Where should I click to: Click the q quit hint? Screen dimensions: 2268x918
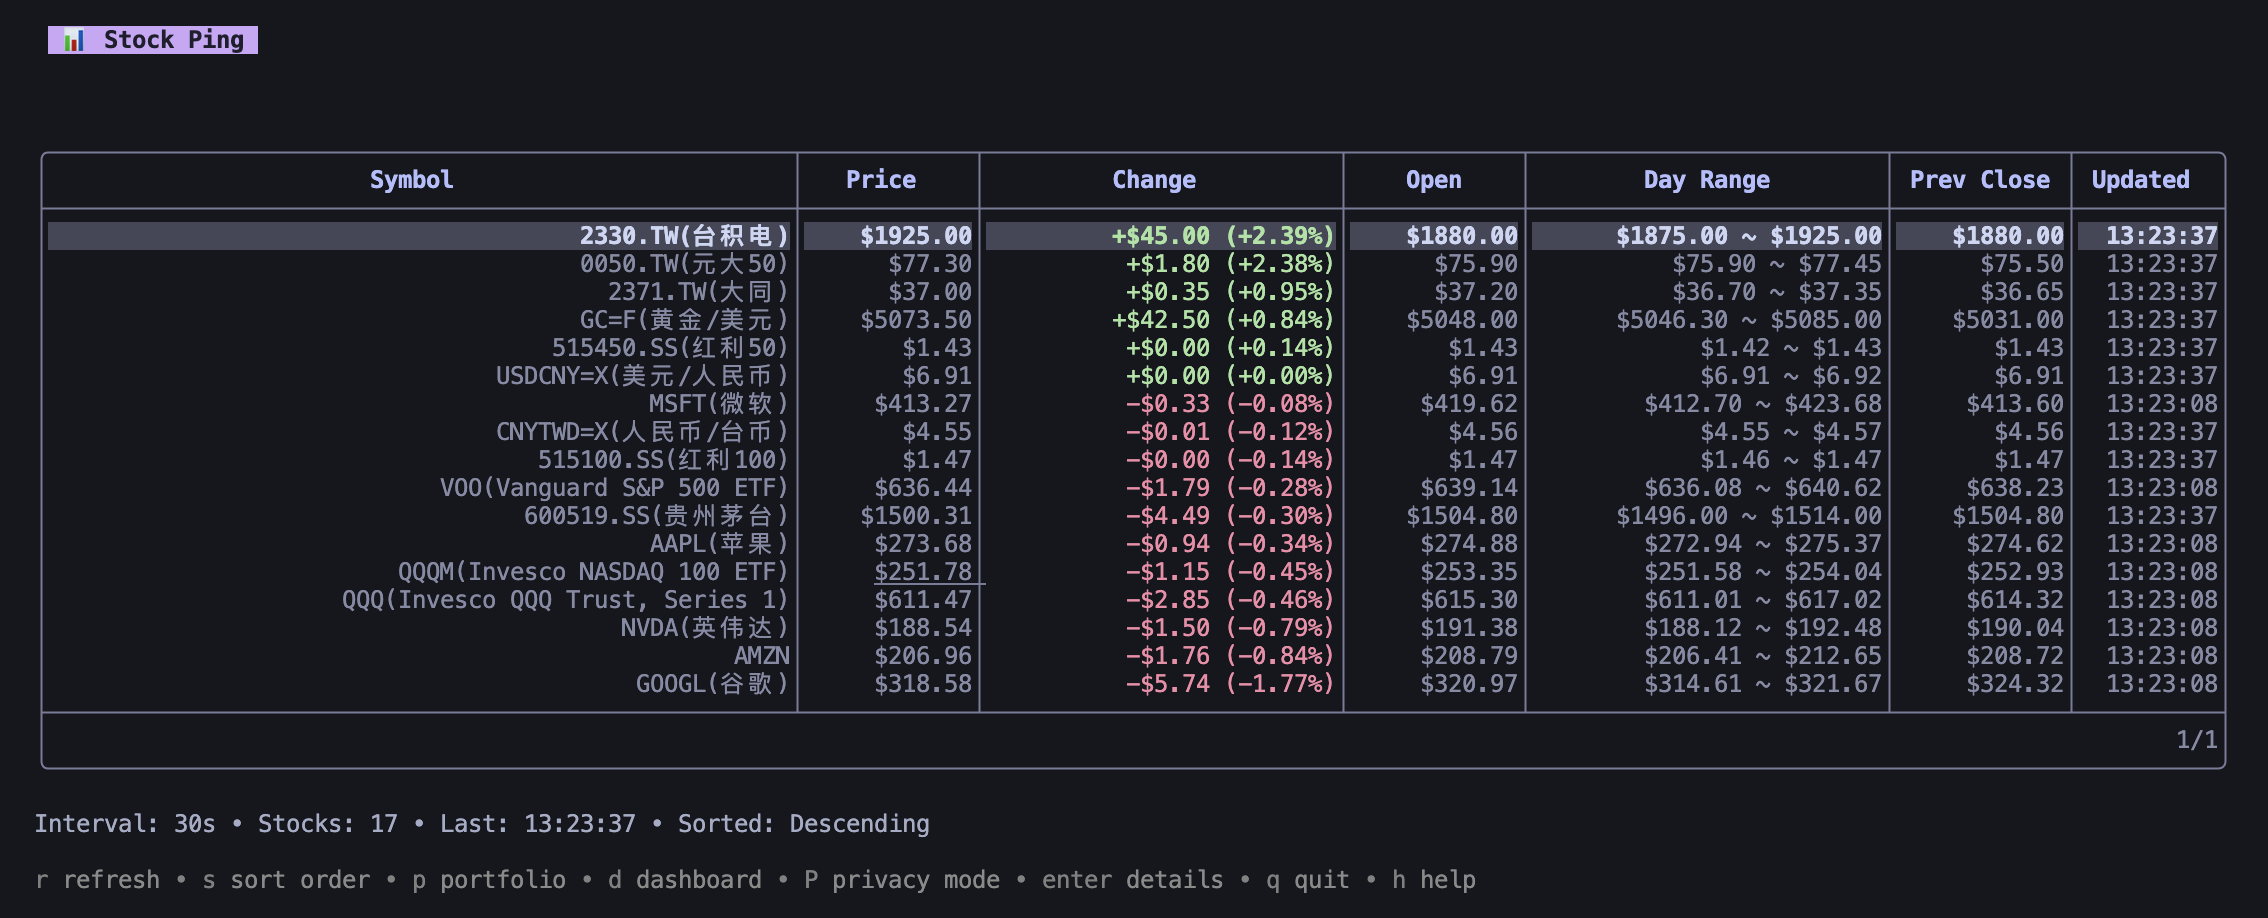pyautogui.click(x=1308, y=880)
